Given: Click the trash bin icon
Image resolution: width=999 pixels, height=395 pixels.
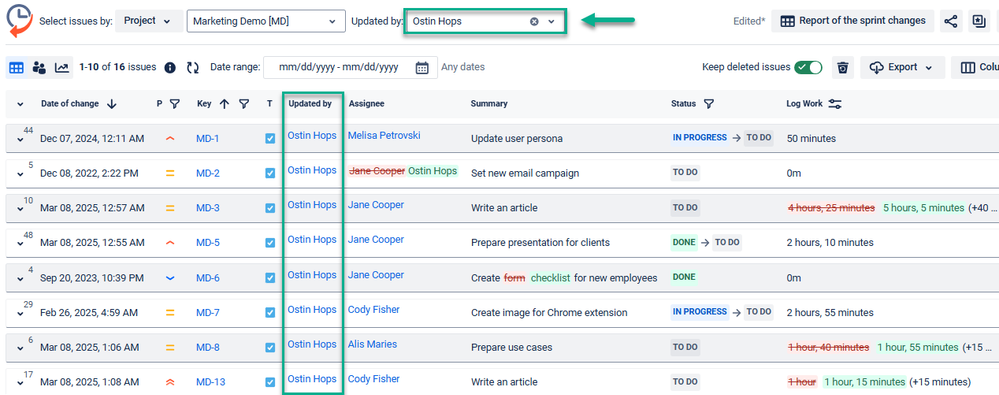Looking at the screenshot, I should point(843,67).
